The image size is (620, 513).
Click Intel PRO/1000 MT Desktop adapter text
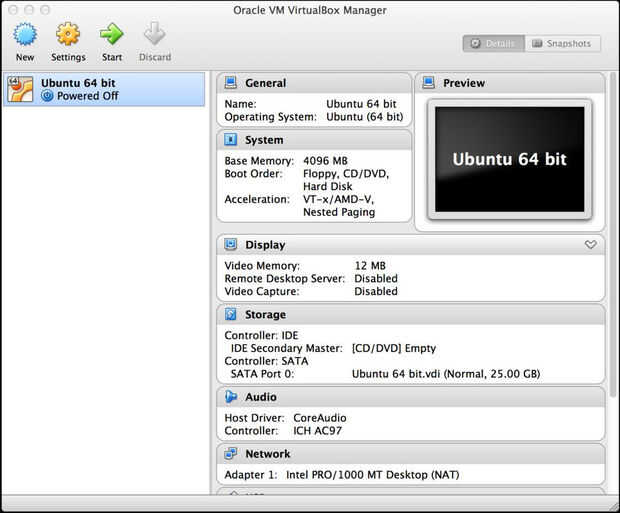[372, 475]
